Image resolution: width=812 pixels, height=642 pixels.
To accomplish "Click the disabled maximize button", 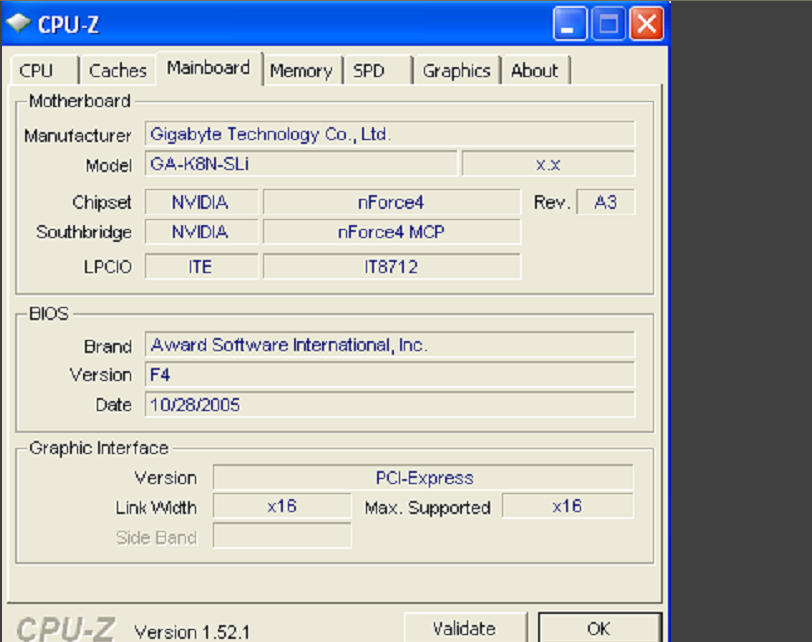I will click(608, 24).
